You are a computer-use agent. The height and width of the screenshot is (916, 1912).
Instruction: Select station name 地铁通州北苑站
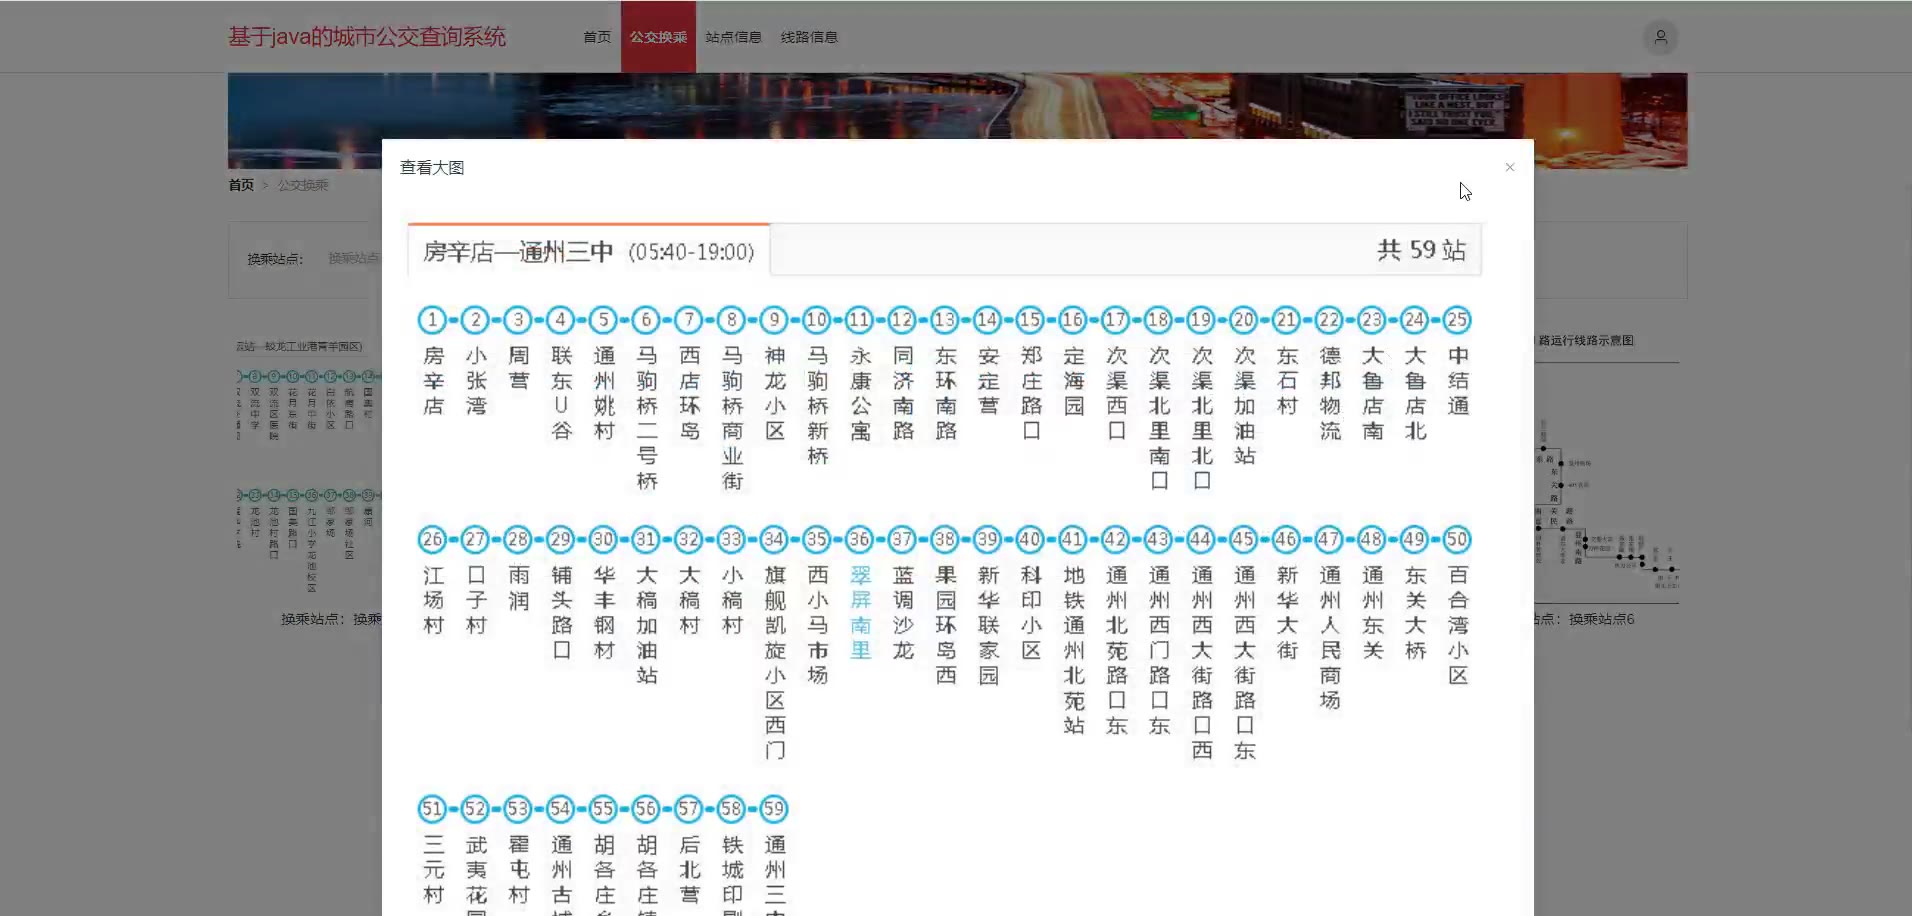pyautogui.click(x=1073, y=650)
